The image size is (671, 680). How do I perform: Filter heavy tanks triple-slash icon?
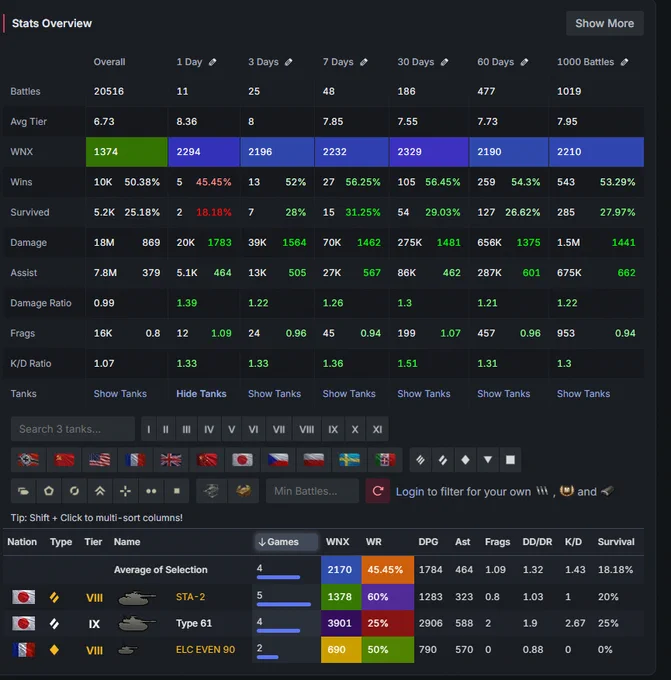click(x=420, y=460)
